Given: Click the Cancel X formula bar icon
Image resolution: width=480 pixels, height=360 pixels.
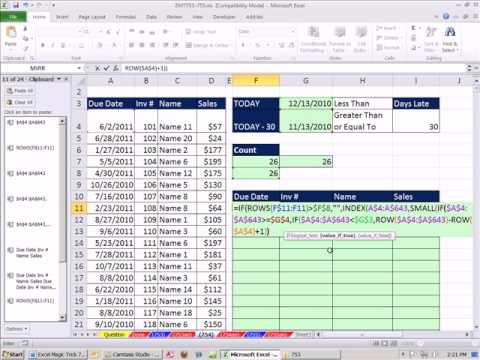Looking at the screenshot, I should (97, 68).
